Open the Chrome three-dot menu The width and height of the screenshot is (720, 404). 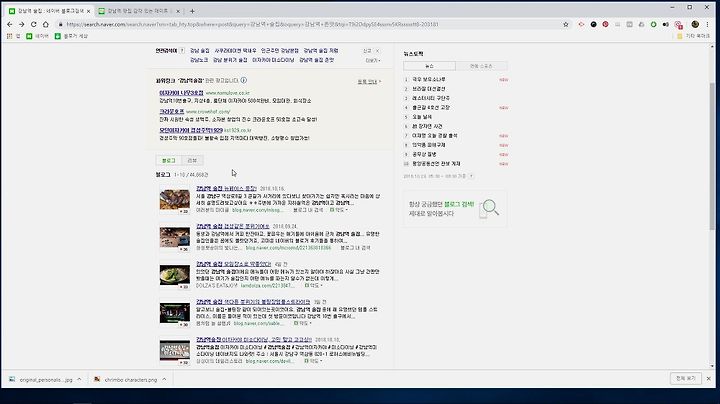[708, 24]
